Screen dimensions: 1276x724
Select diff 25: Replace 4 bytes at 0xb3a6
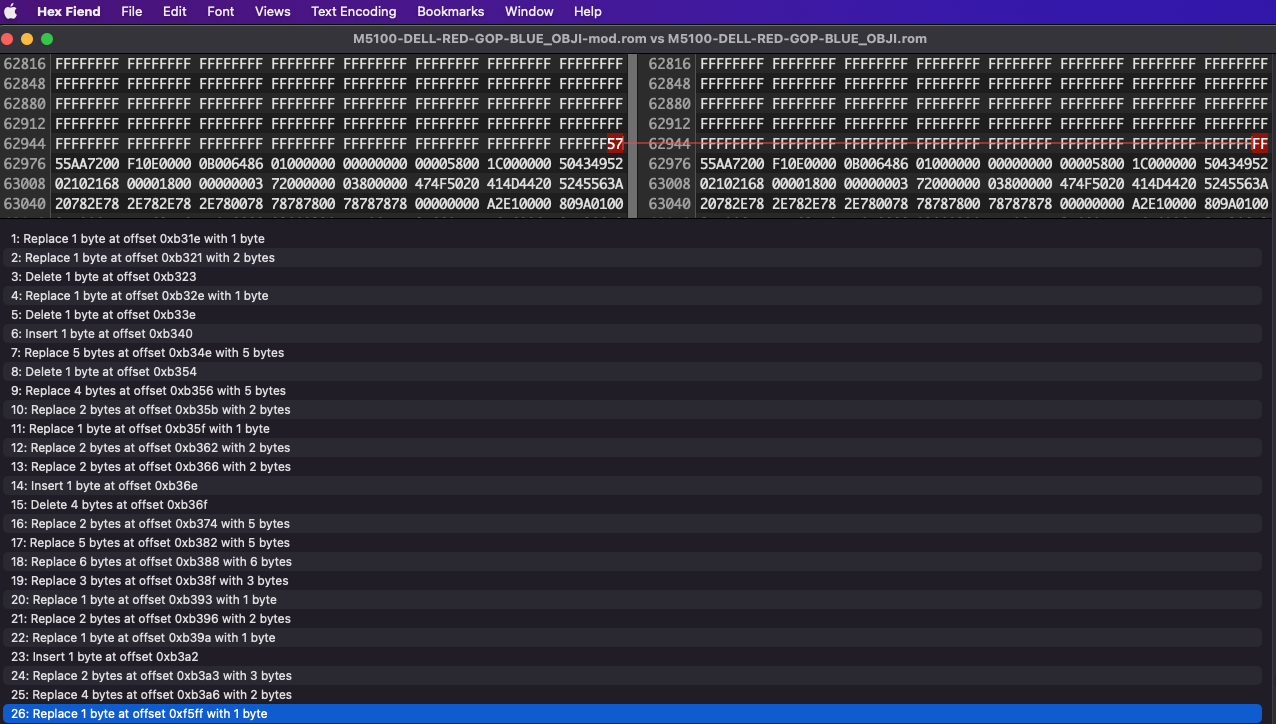click(x=632, y=695)
